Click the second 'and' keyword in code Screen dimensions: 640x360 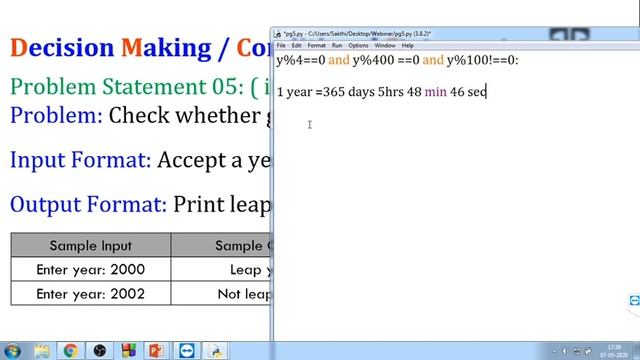[x=433, y=60]
